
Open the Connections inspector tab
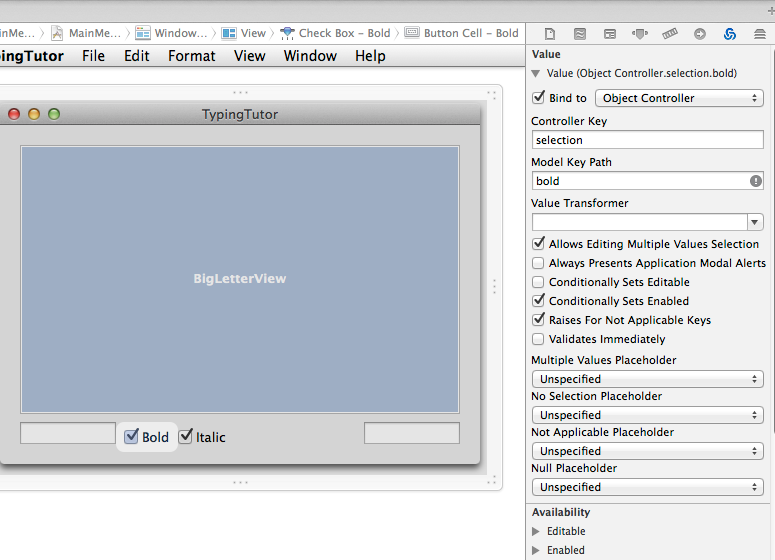click(700, 34)
